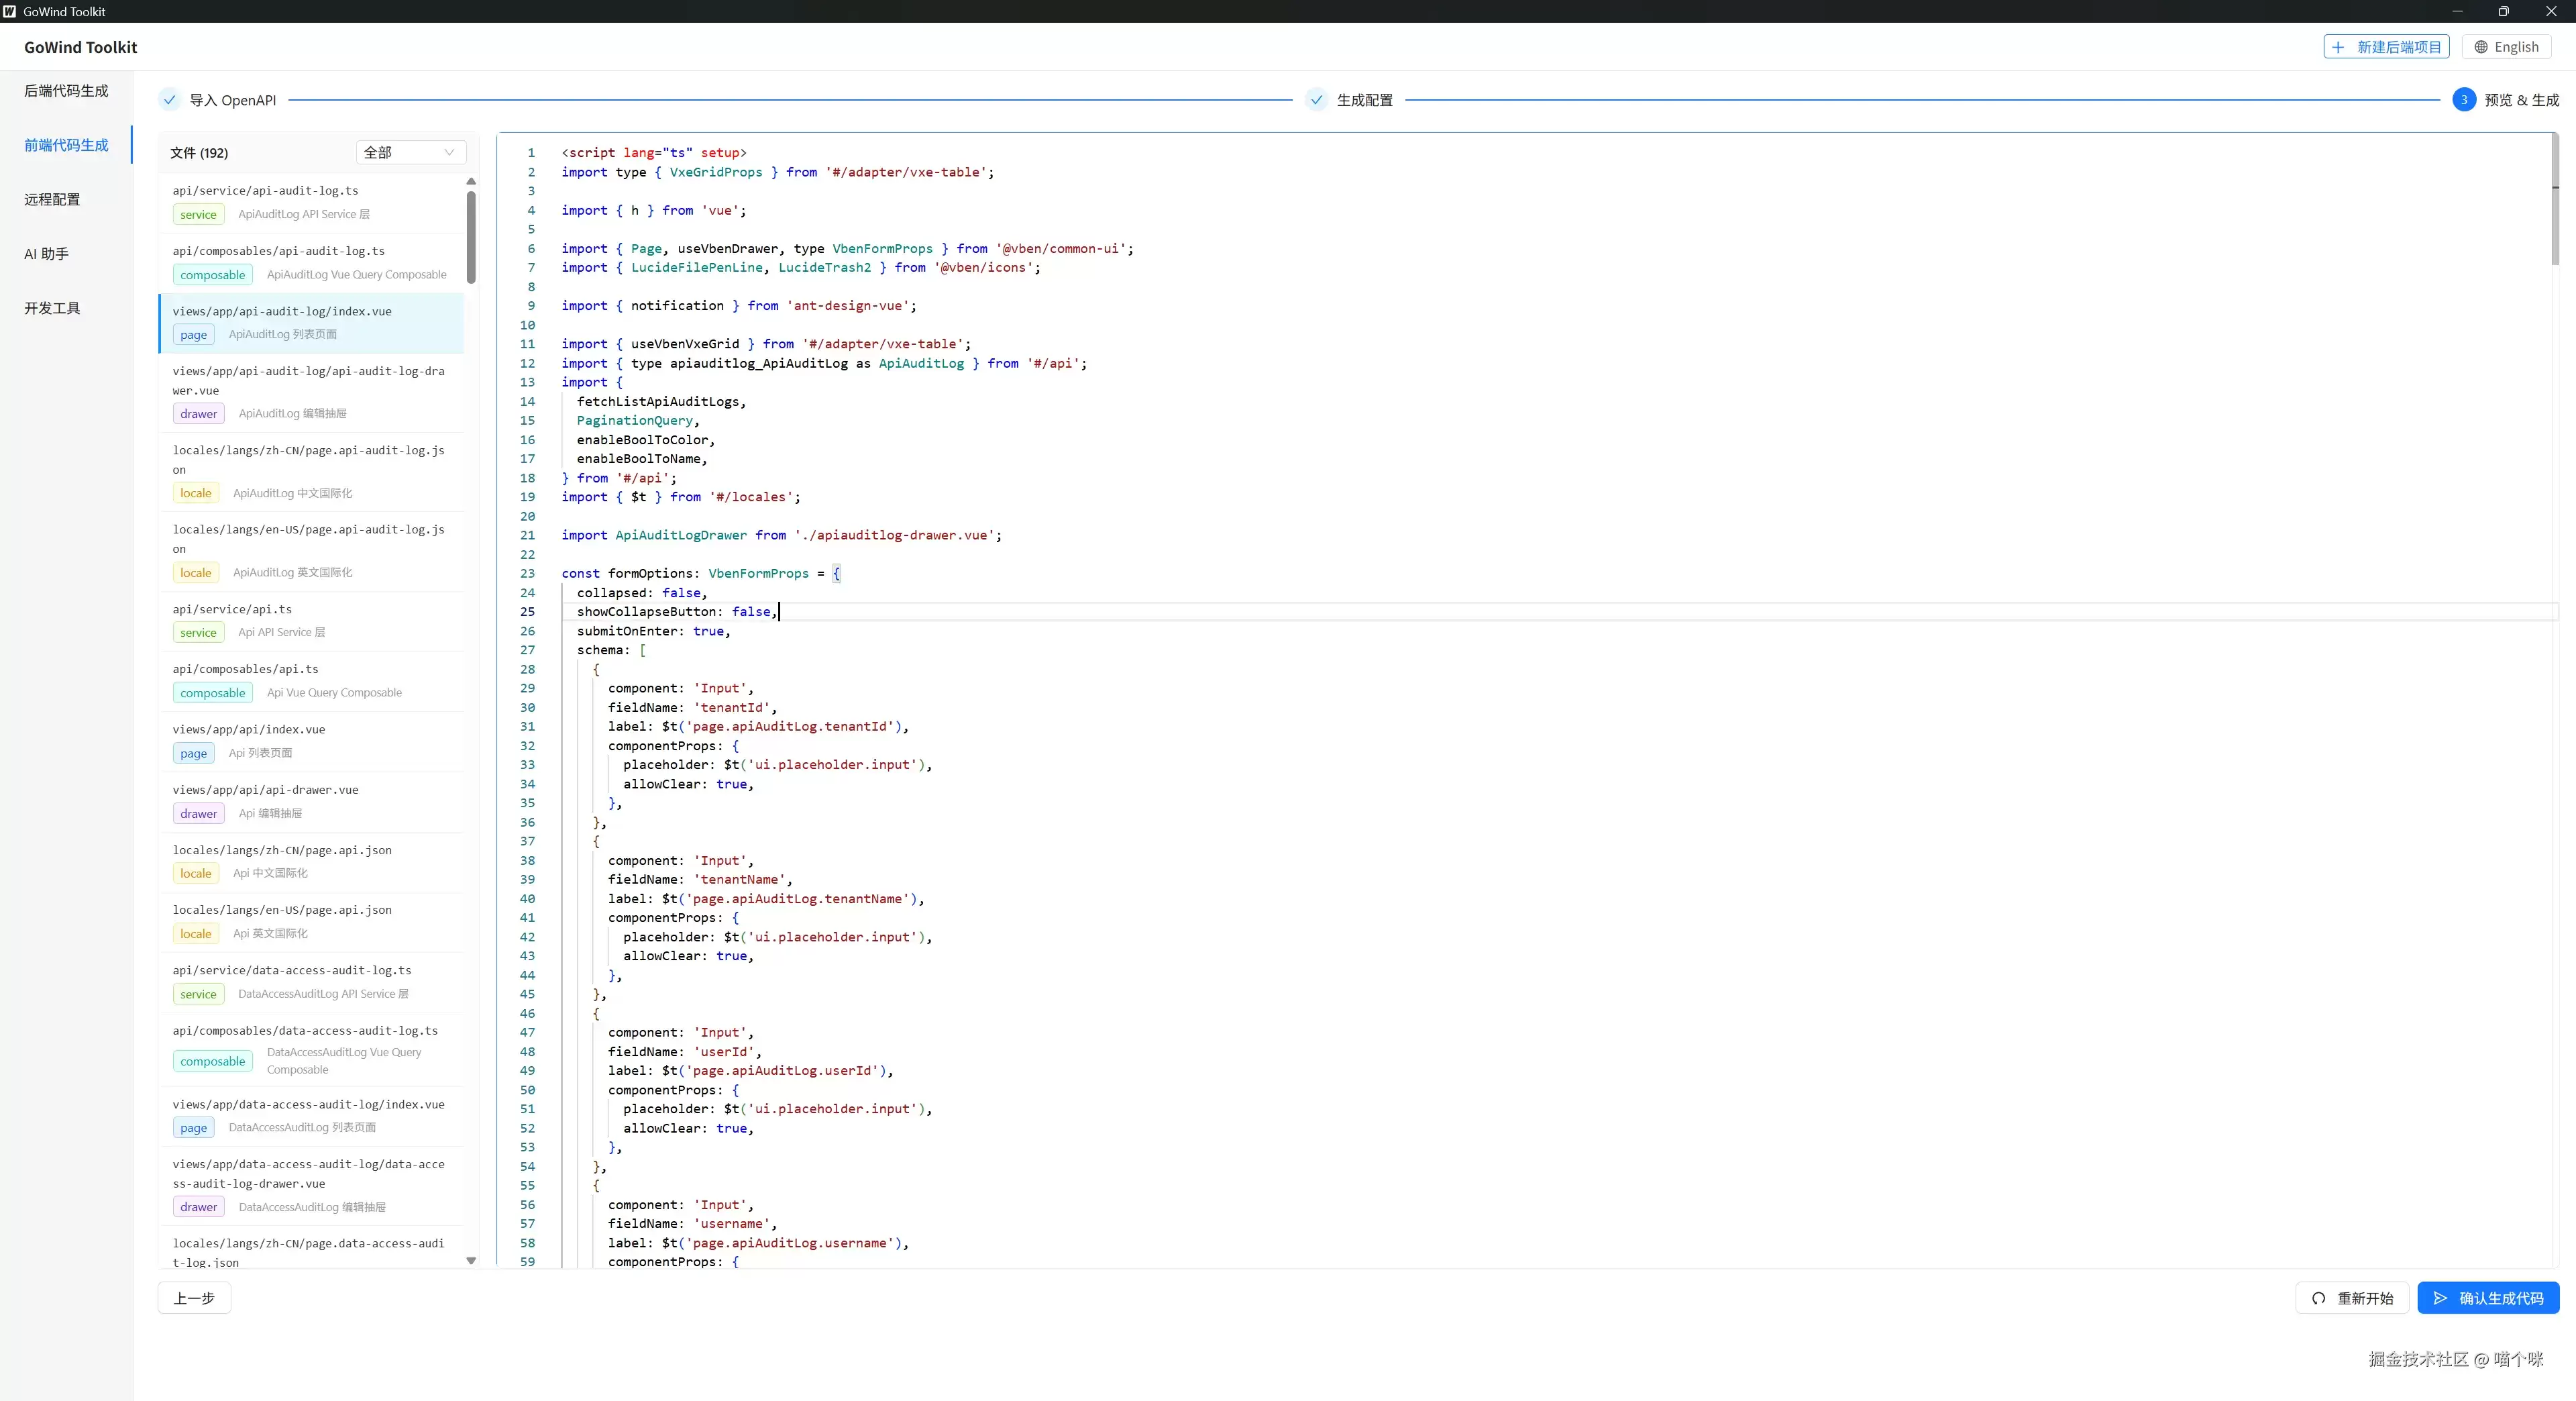This screenshot has height=1401, width=2576.
Task: Click the locale tag of ApiAuditLog 中文国际化
Action: [x=195, y=493]
